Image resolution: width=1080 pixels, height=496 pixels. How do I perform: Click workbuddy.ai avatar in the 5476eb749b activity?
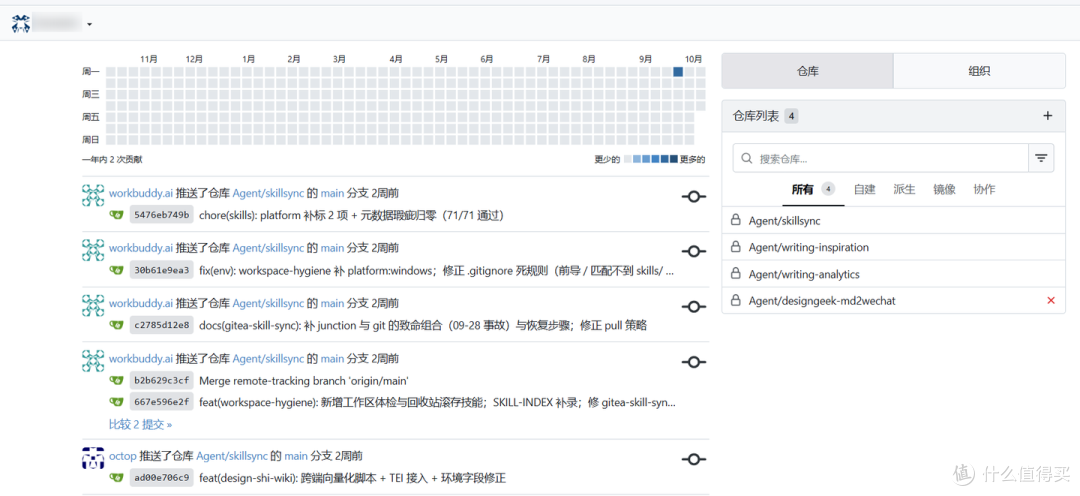point(93,195)
